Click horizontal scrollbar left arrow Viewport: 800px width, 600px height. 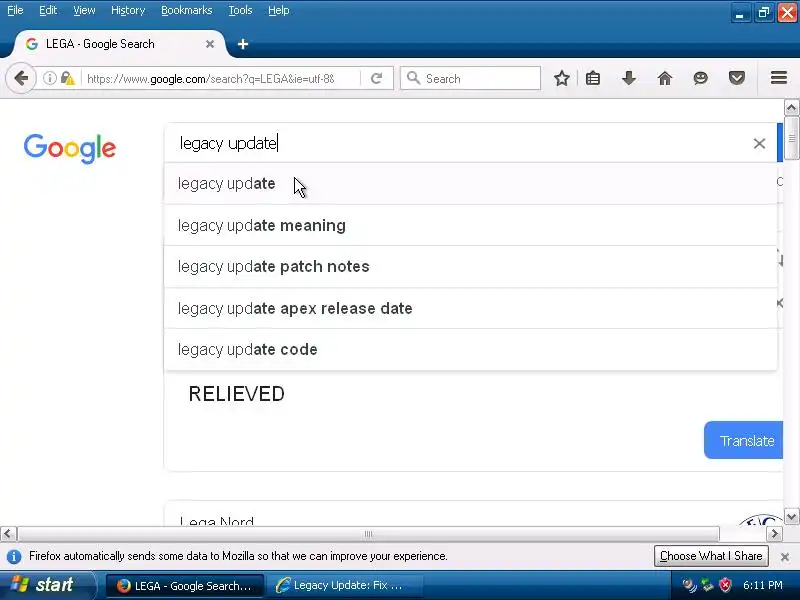[x=8, y=534]
